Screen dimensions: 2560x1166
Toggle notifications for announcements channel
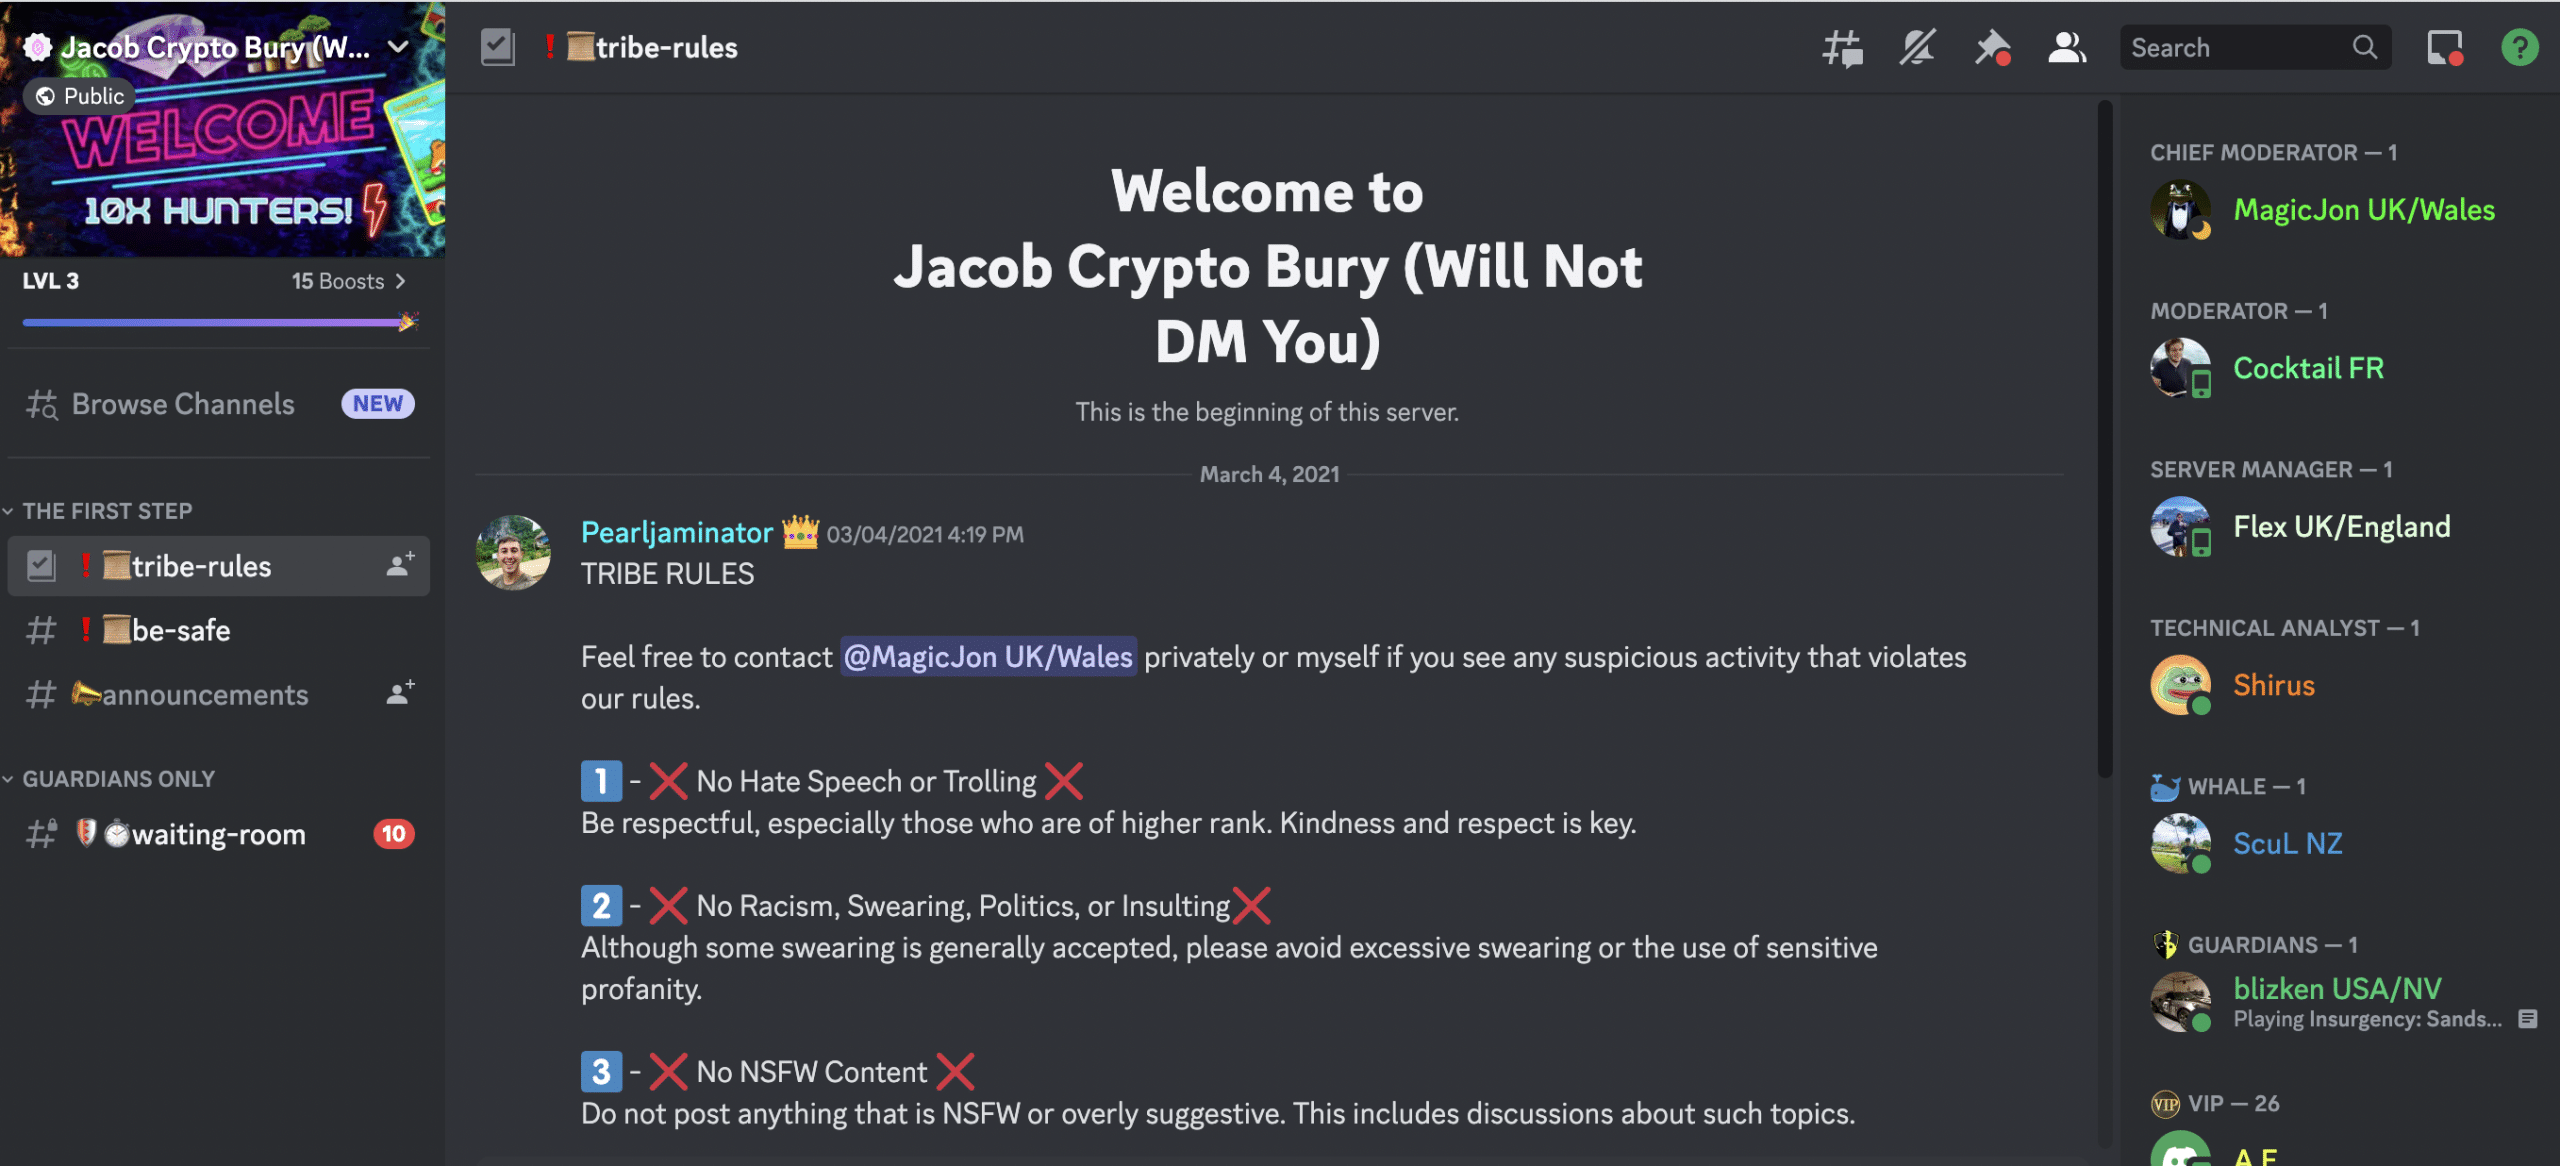coord(403,692)
